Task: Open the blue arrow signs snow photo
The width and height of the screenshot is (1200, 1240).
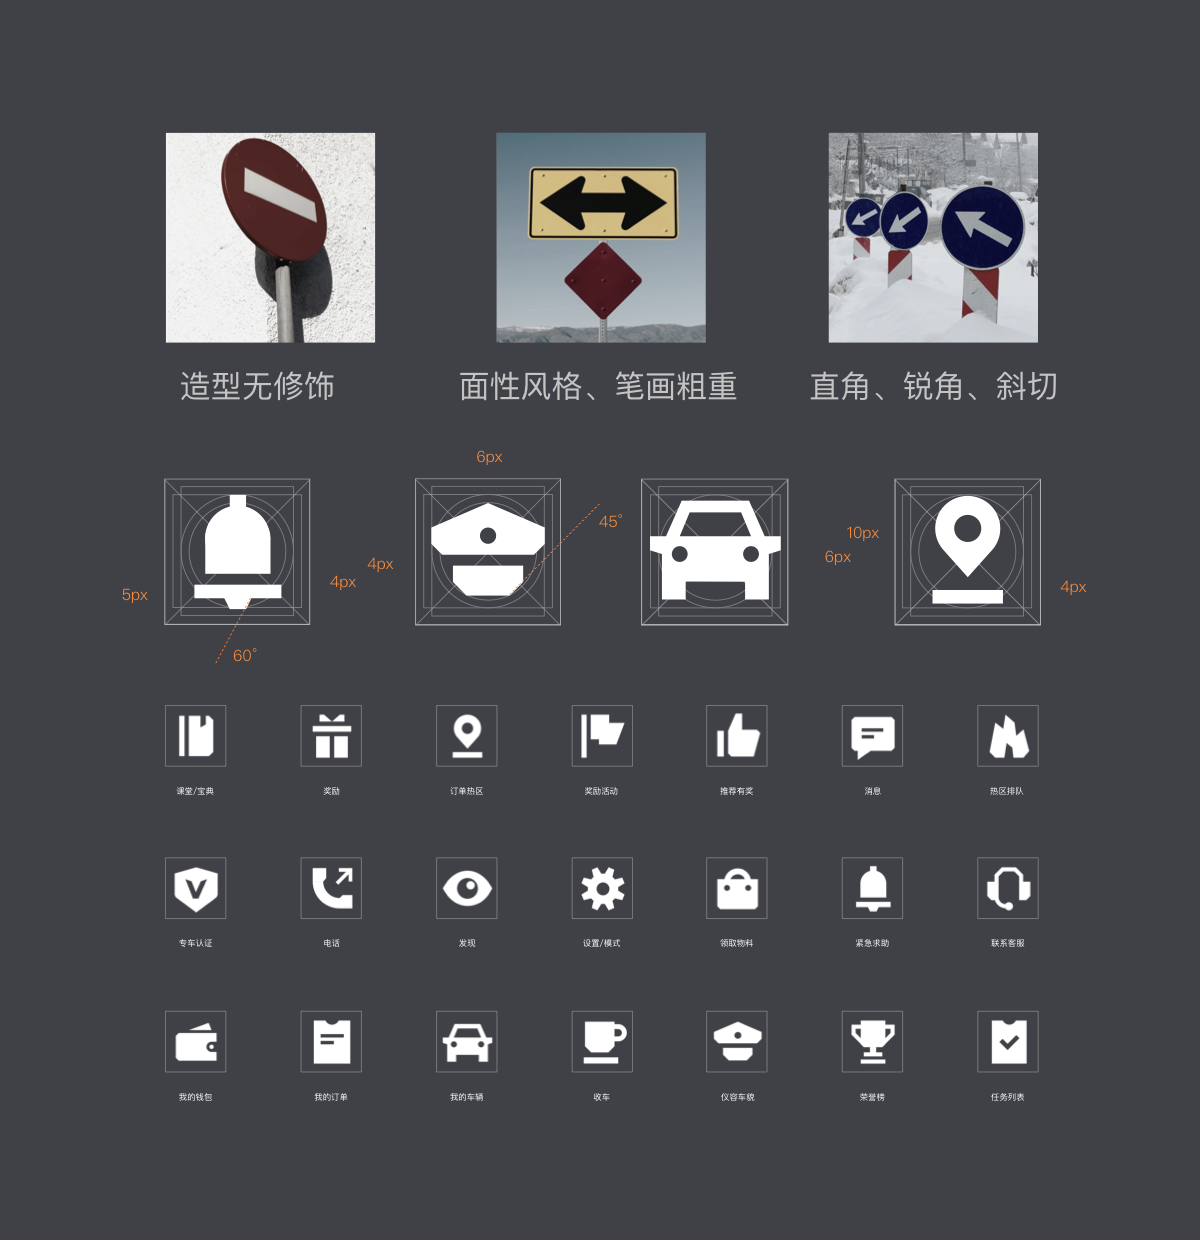Action: 933,238
